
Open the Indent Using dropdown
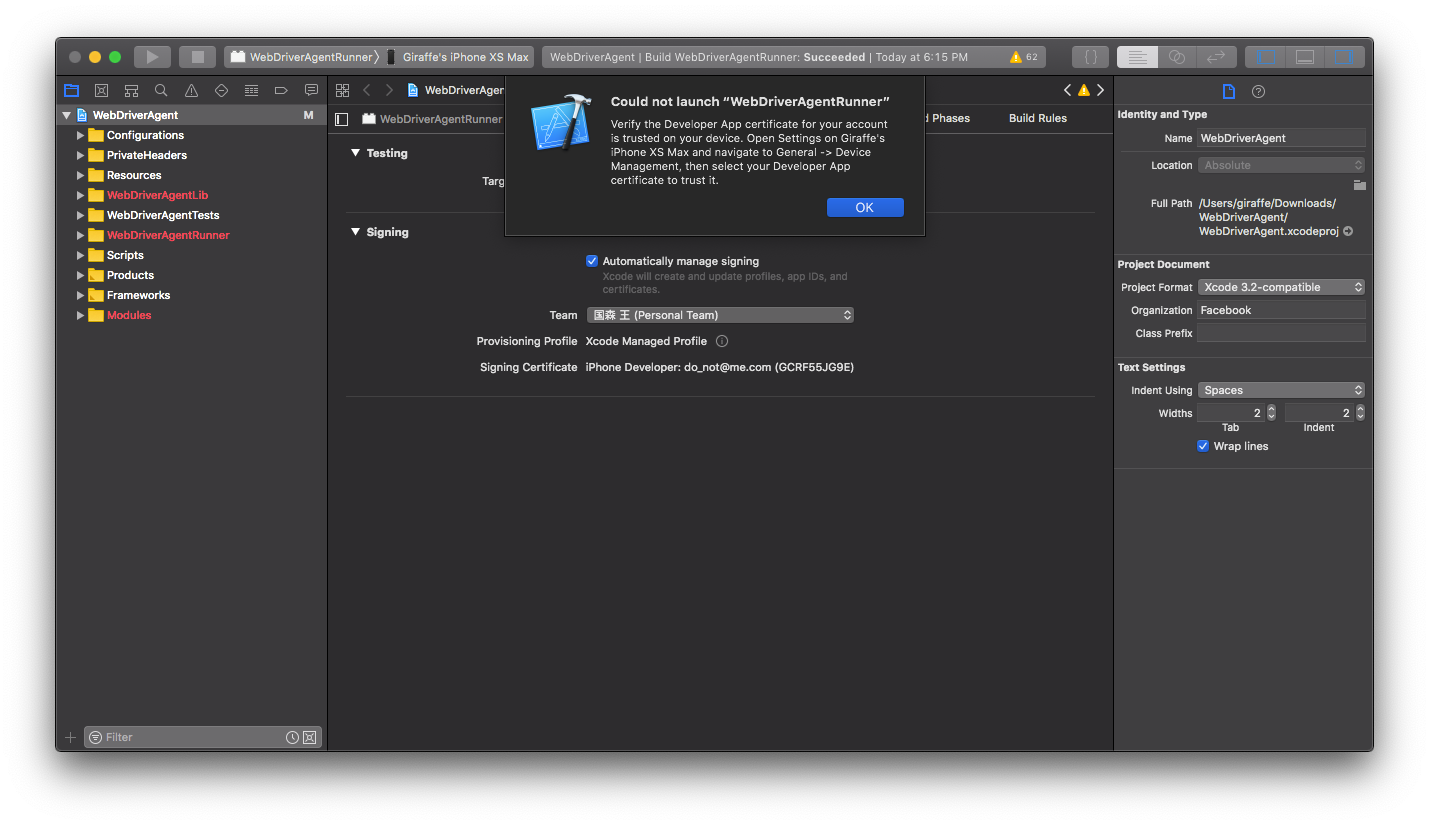pos(1281,390)
